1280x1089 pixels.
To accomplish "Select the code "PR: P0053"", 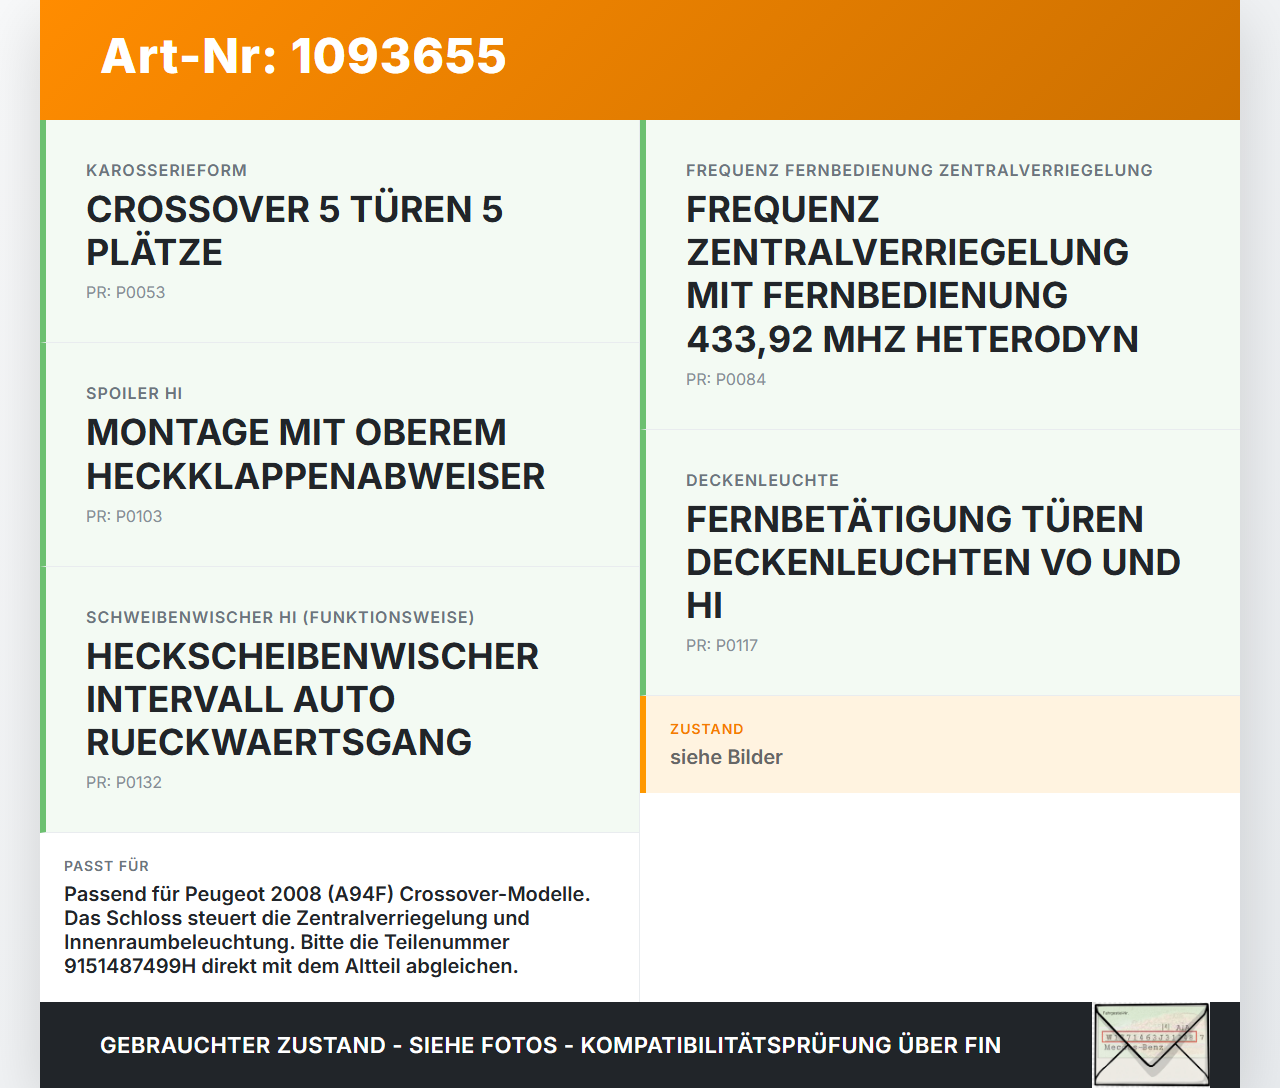I will point(125,293).
